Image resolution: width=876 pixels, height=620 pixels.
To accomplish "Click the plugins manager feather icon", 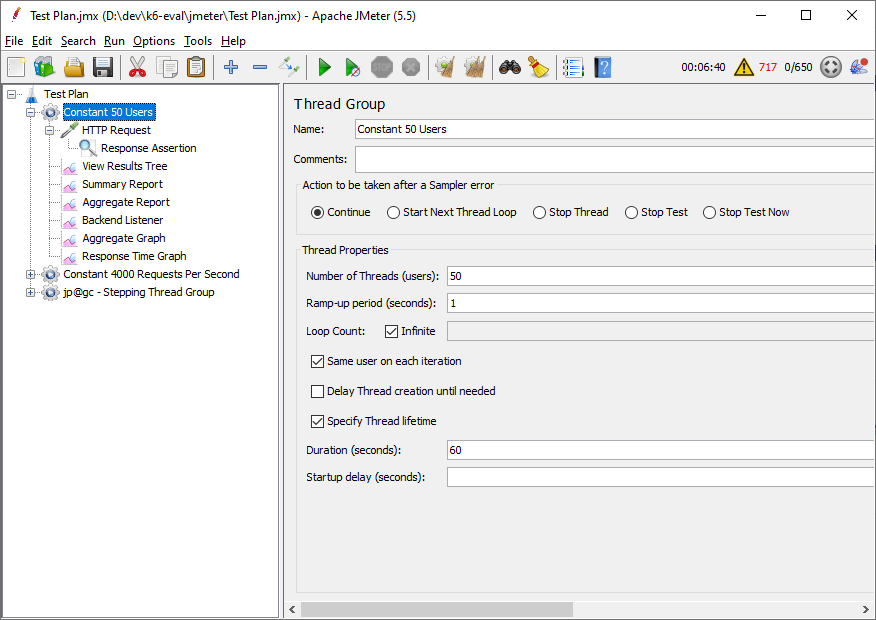I will click(x=859, y=68).
